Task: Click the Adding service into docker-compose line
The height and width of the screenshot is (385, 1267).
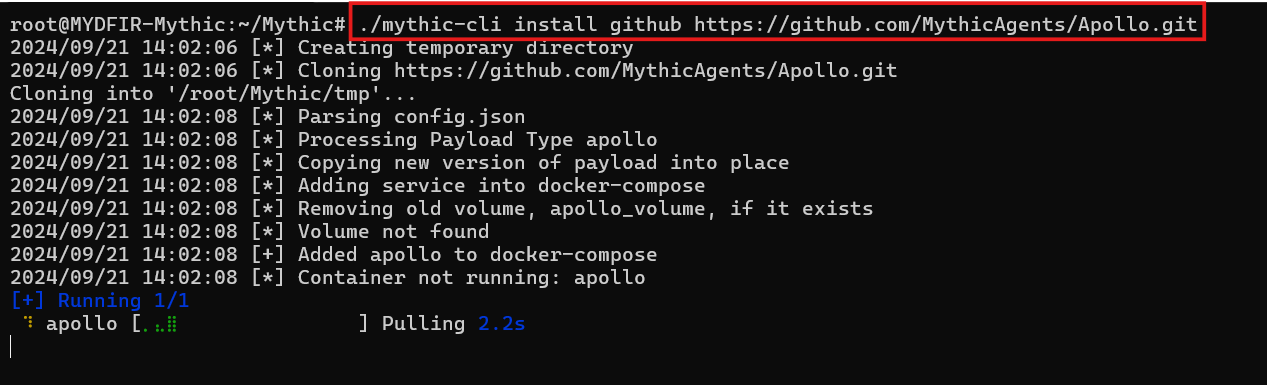Action: tap(357, 186)
